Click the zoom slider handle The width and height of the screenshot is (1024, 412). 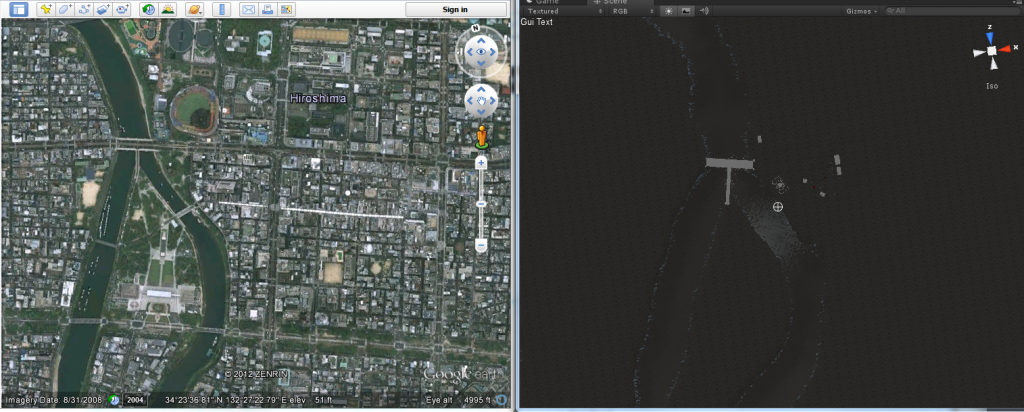481,204
